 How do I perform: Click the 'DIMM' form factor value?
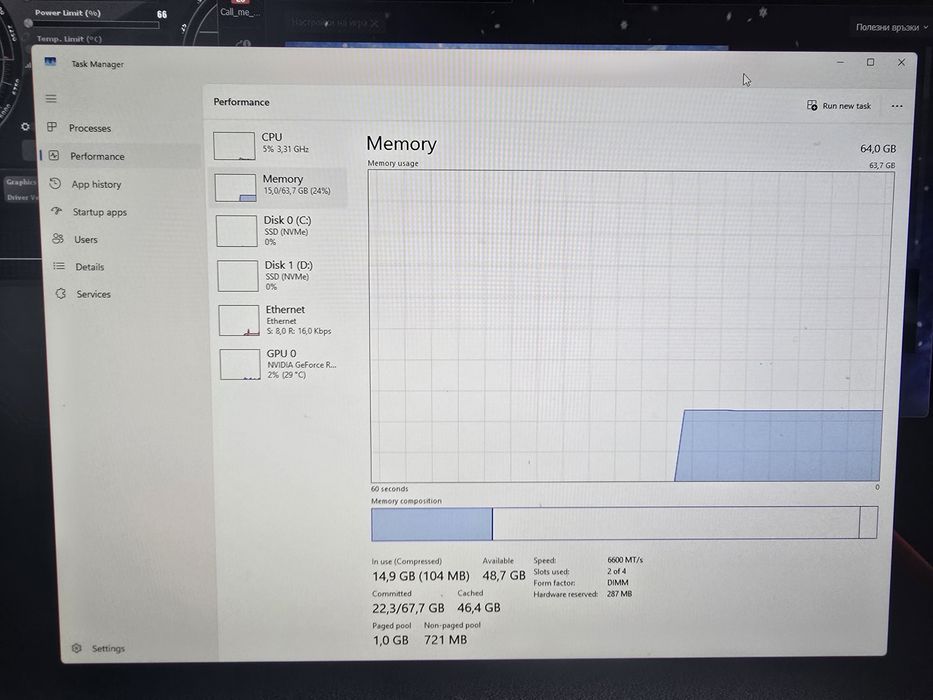[x=618, y=583]
